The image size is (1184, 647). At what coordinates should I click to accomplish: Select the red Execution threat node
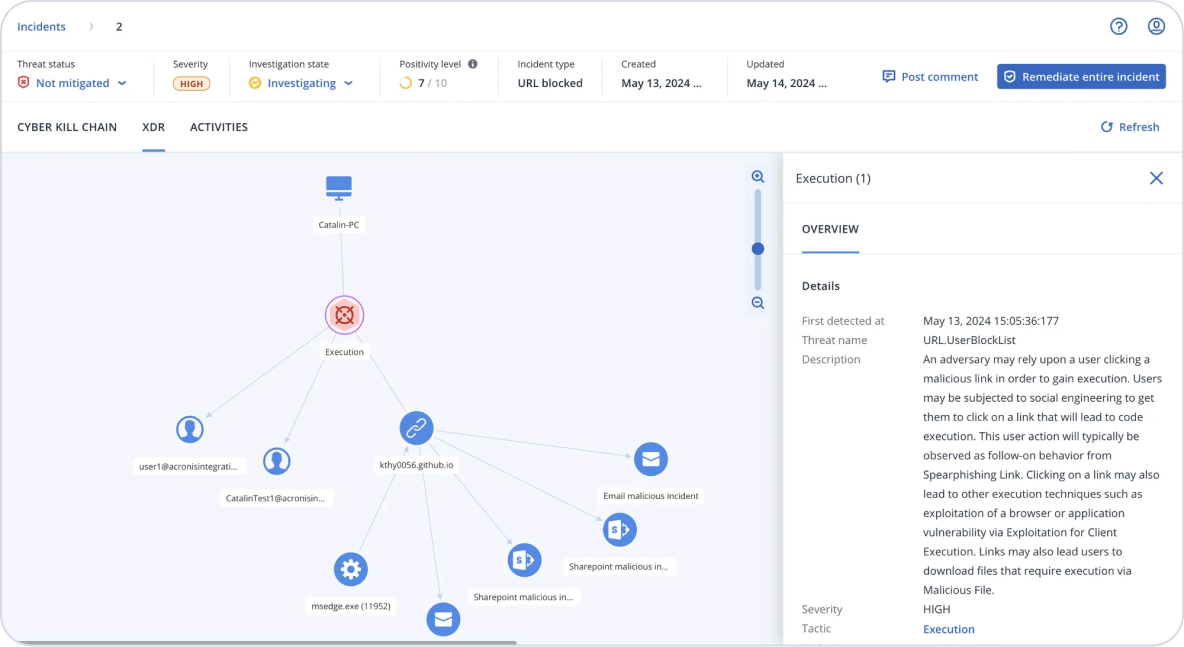(344, 315)
